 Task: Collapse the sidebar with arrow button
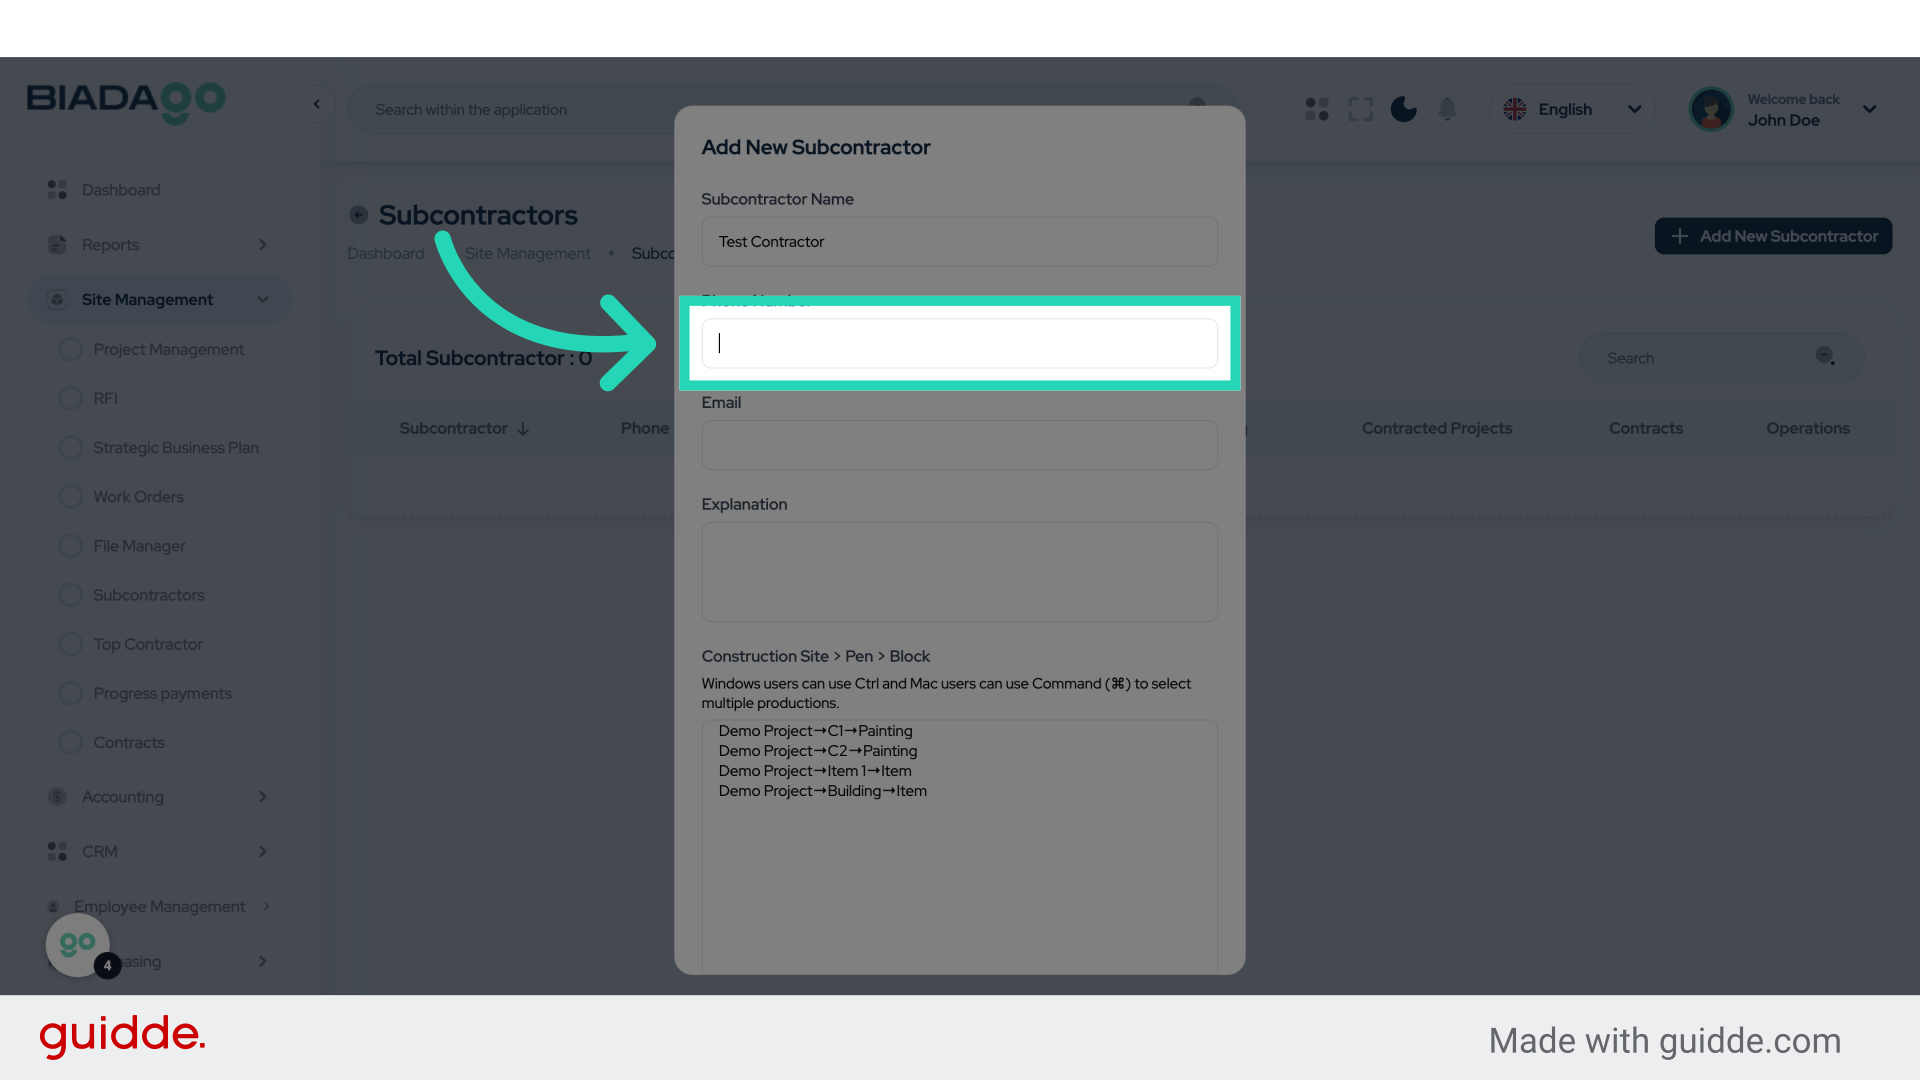tap(317, 104)
